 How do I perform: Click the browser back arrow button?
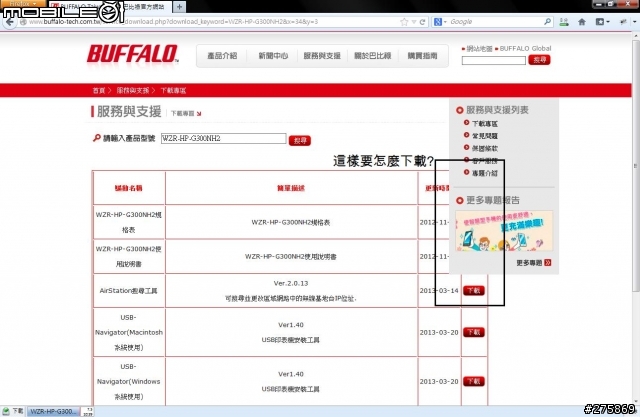pos(9,22)
